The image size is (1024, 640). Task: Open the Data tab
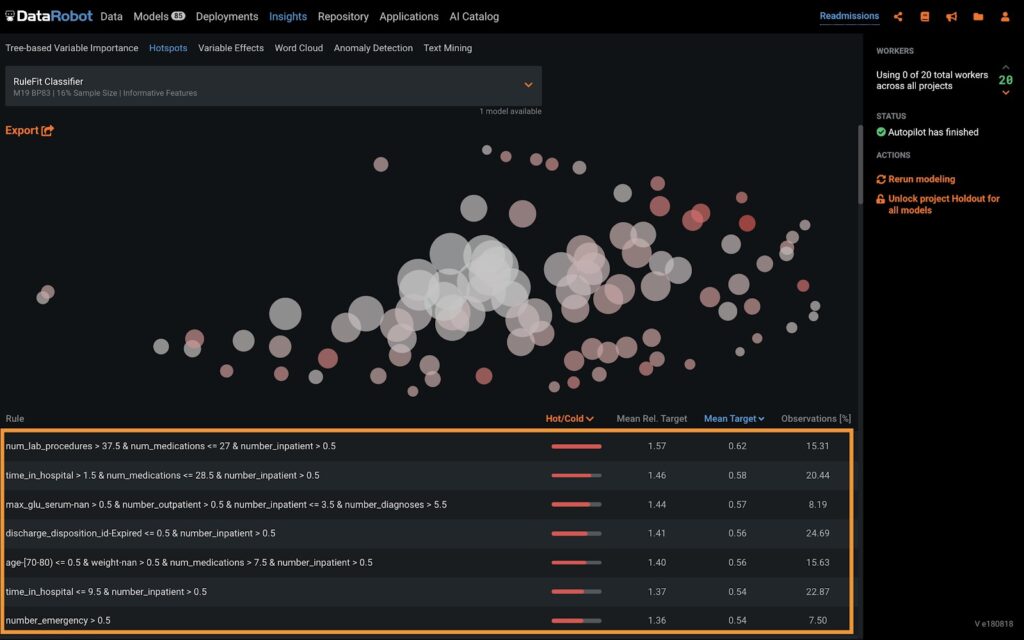[112, 16]
